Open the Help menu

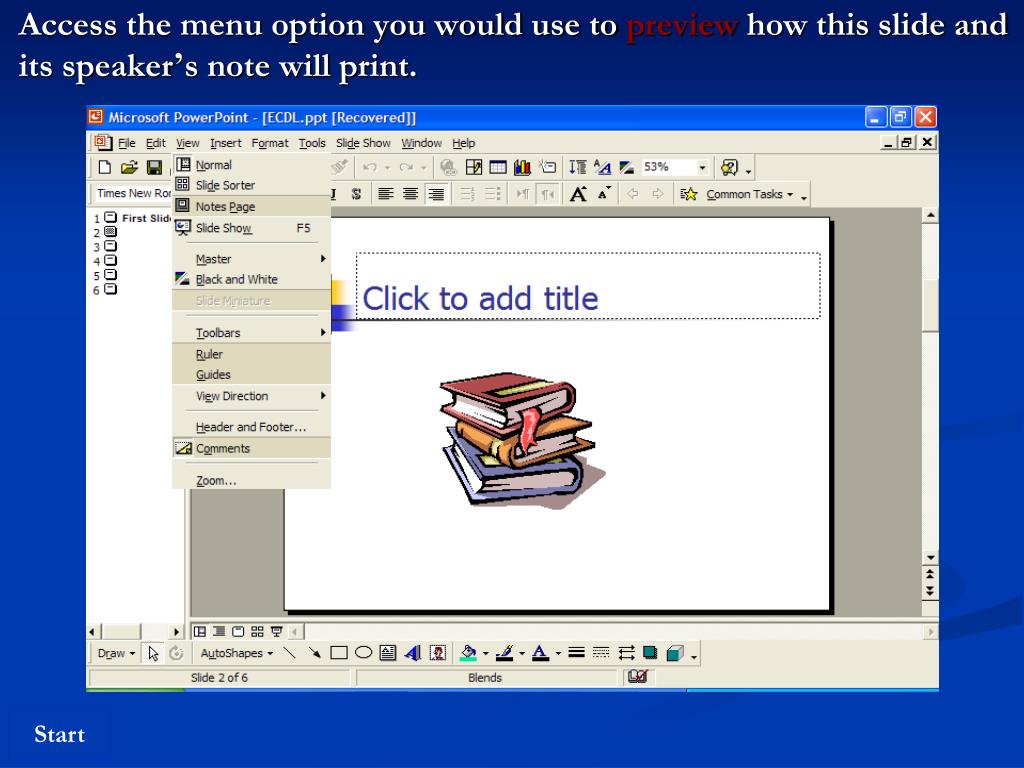pyautogui.click(x=464, y=143)
